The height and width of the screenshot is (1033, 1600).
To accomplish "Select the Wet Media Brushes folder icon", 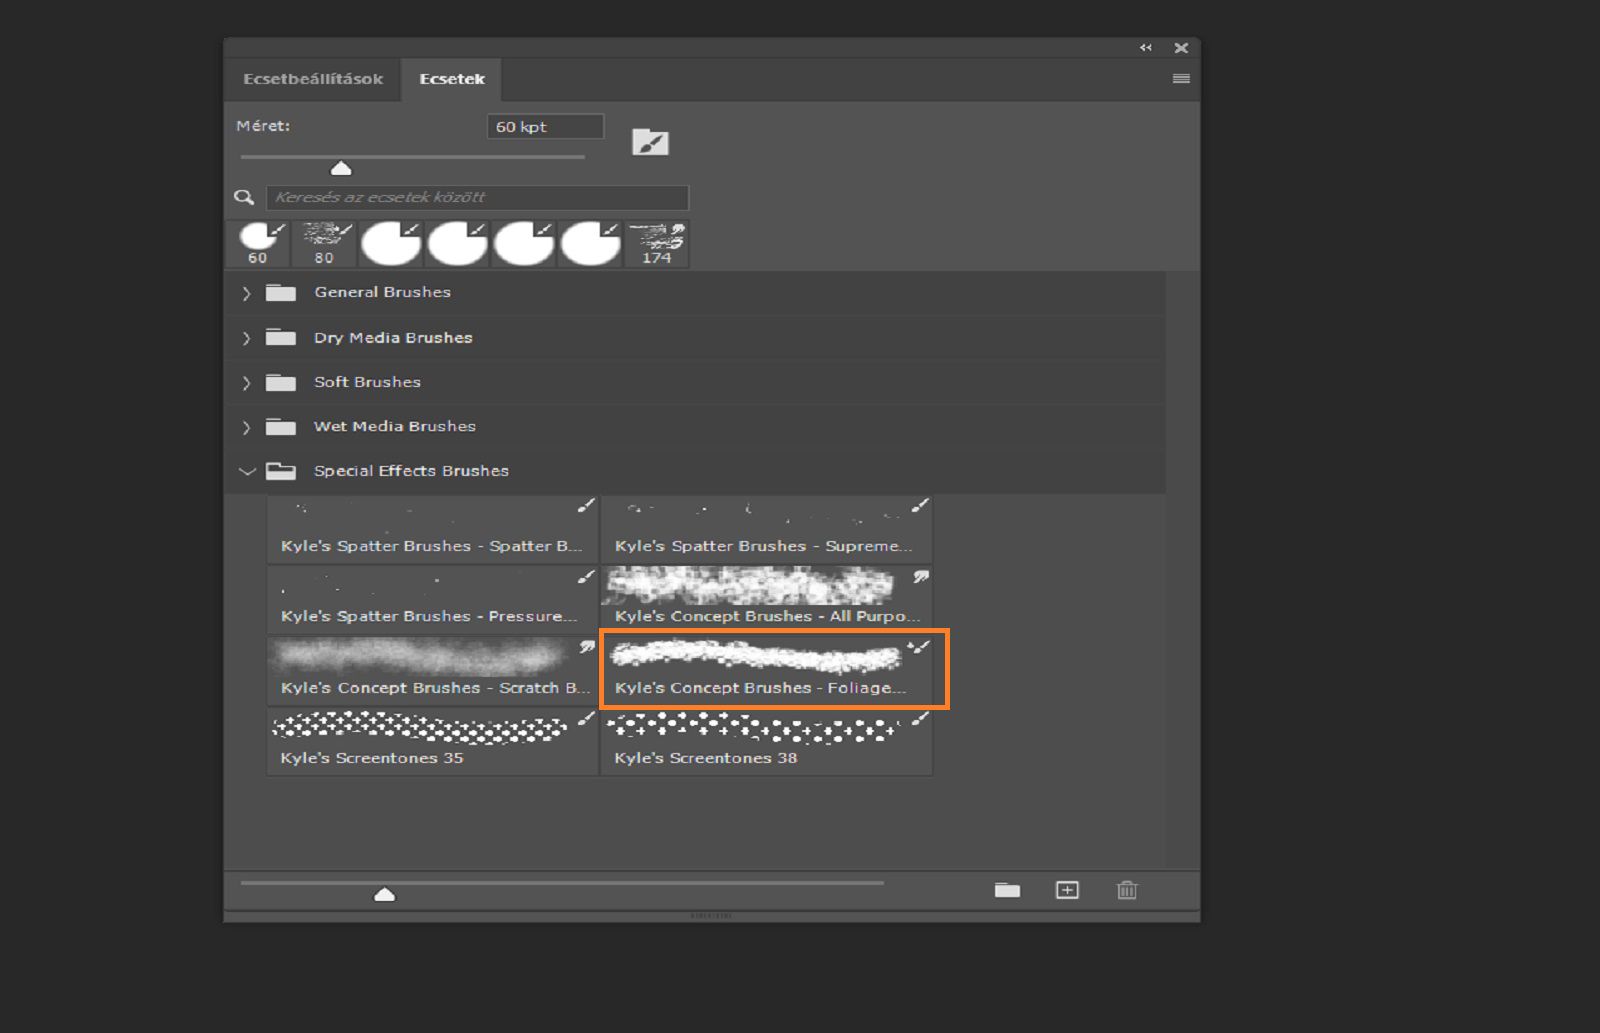I will tap(281, 427).
